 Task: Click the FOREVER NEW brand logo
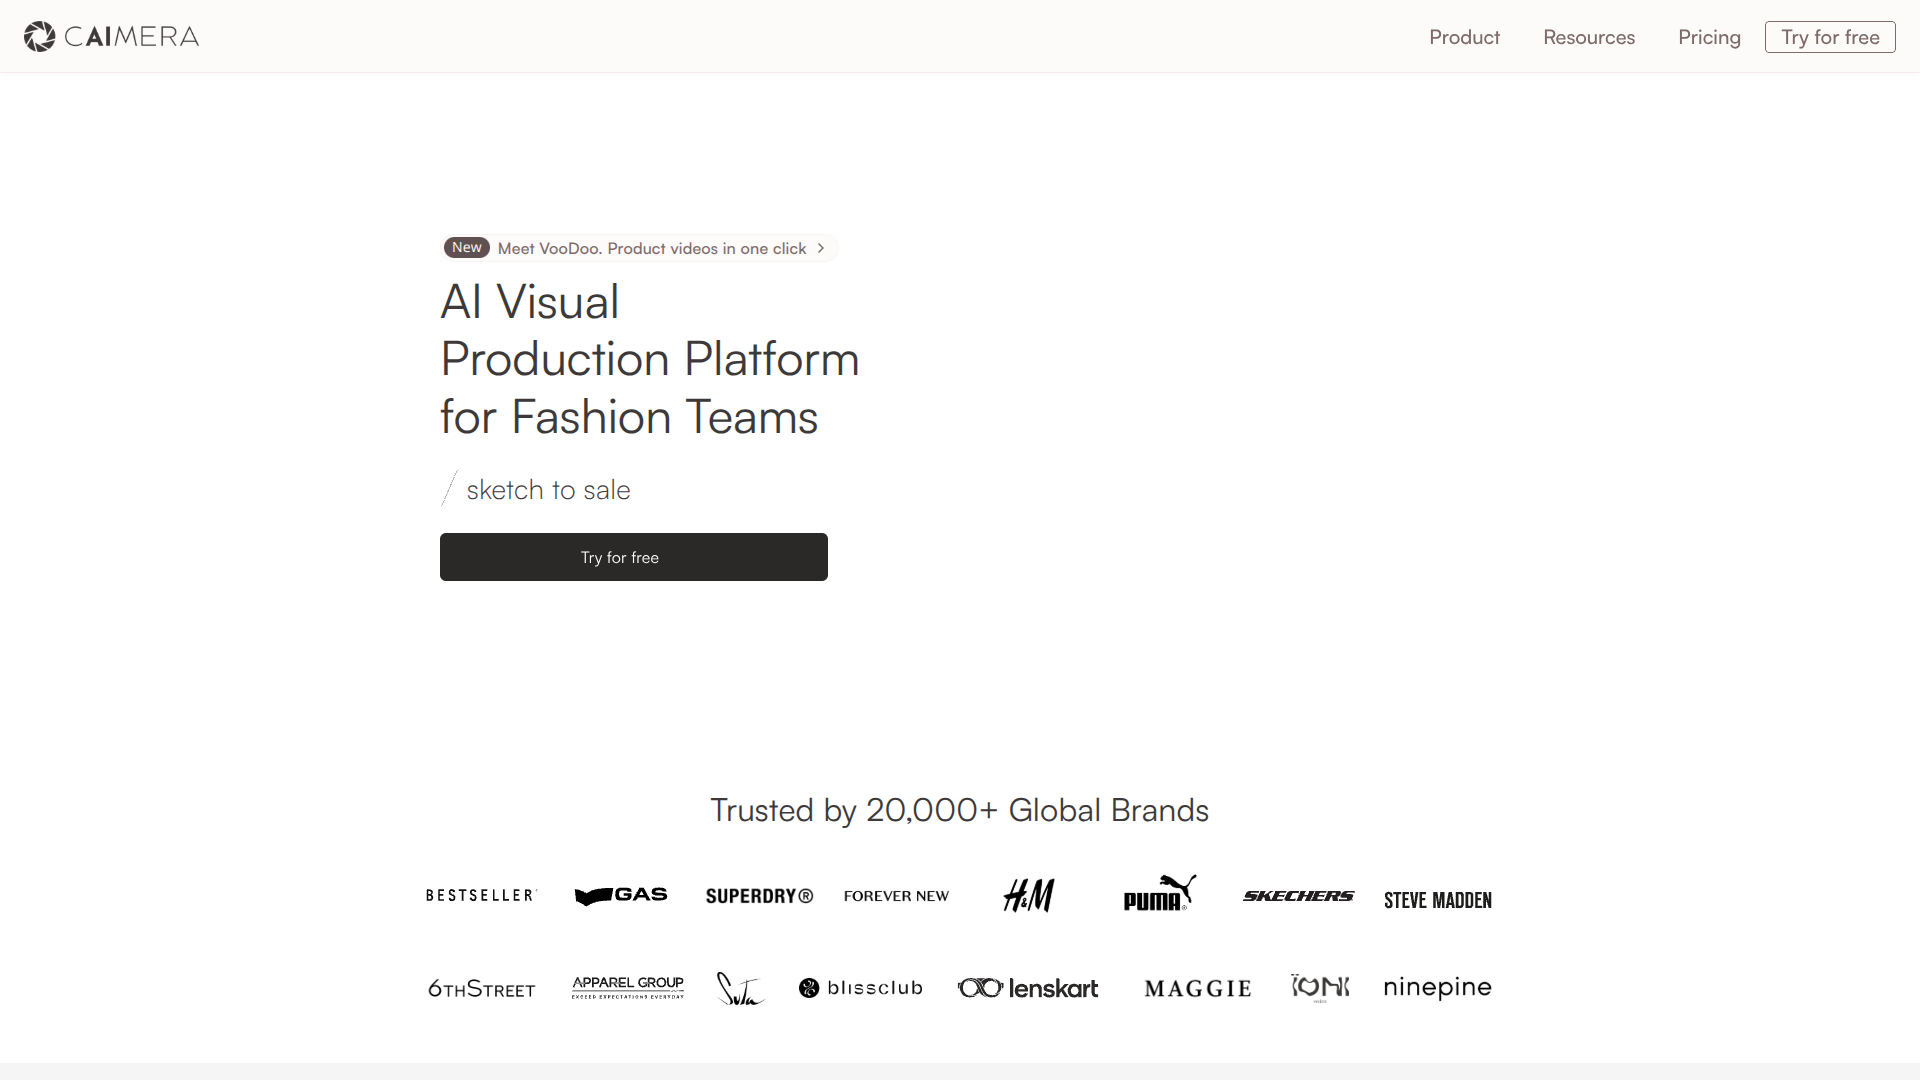click(x=896, y=896)
